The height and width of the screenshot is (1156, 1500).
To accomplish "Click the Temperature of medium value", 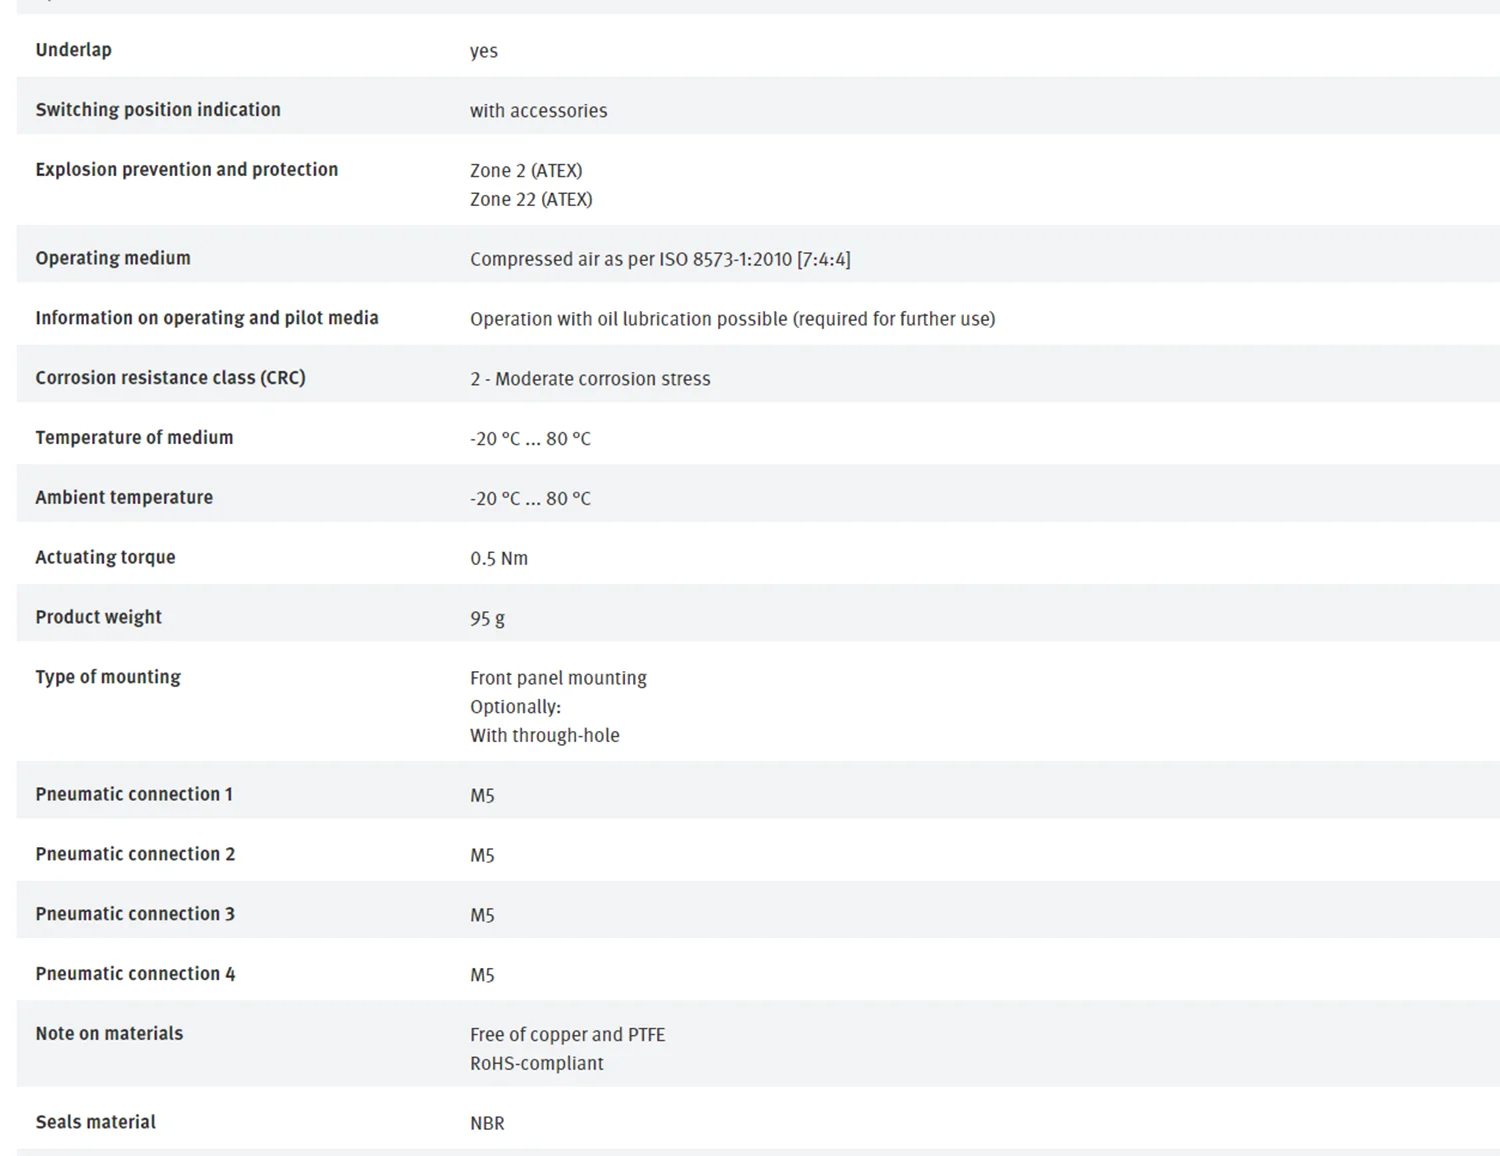I will tap(530, 439).
